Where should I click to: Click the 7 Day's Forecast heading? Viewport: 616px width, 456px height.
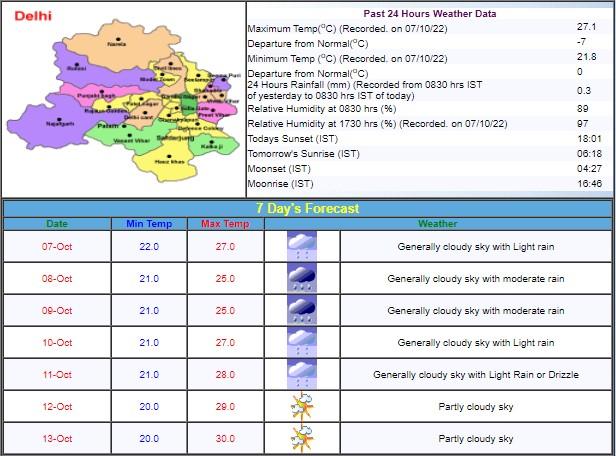click(307, 209)
